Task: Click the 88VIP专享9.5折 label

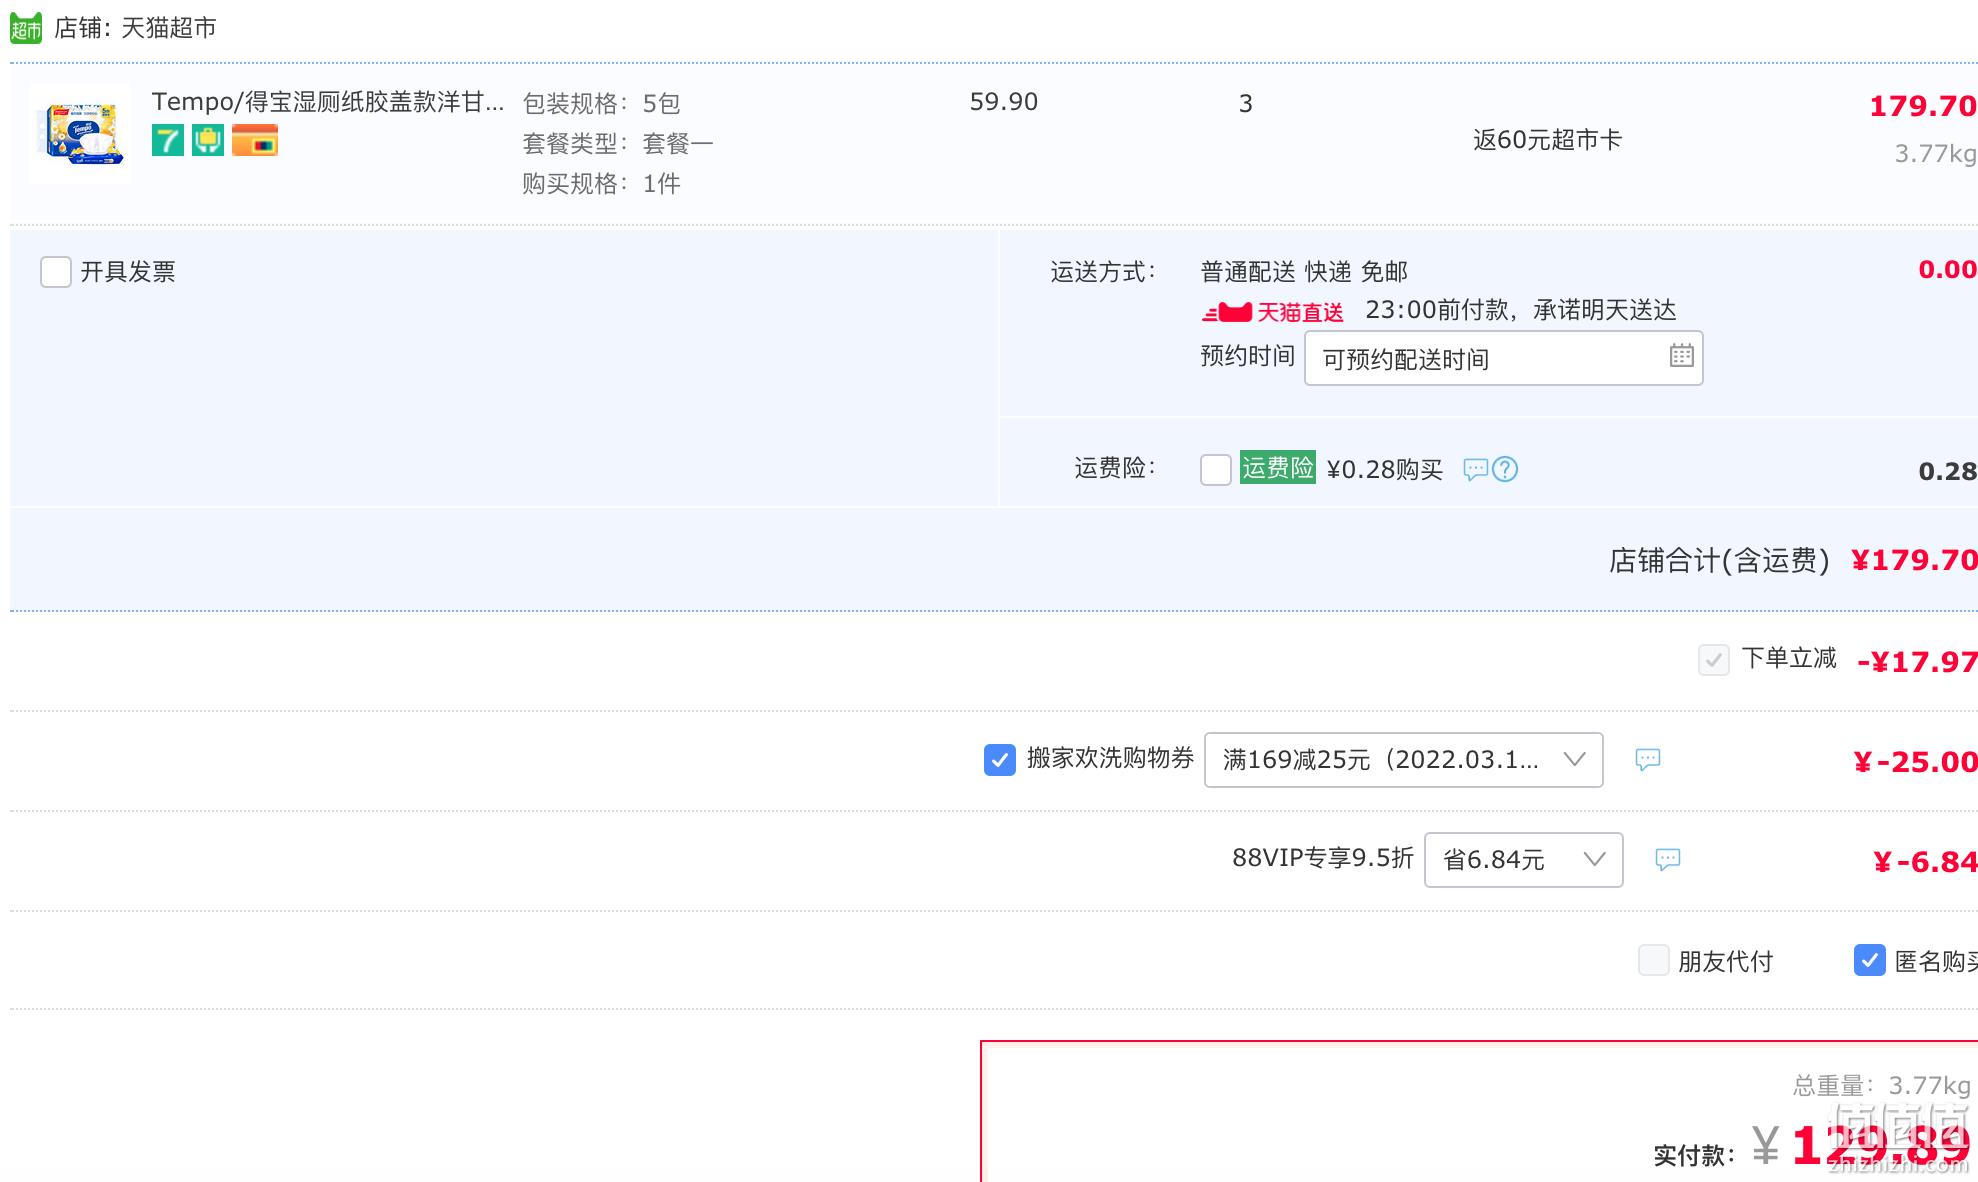Action: pos(1323,858)
